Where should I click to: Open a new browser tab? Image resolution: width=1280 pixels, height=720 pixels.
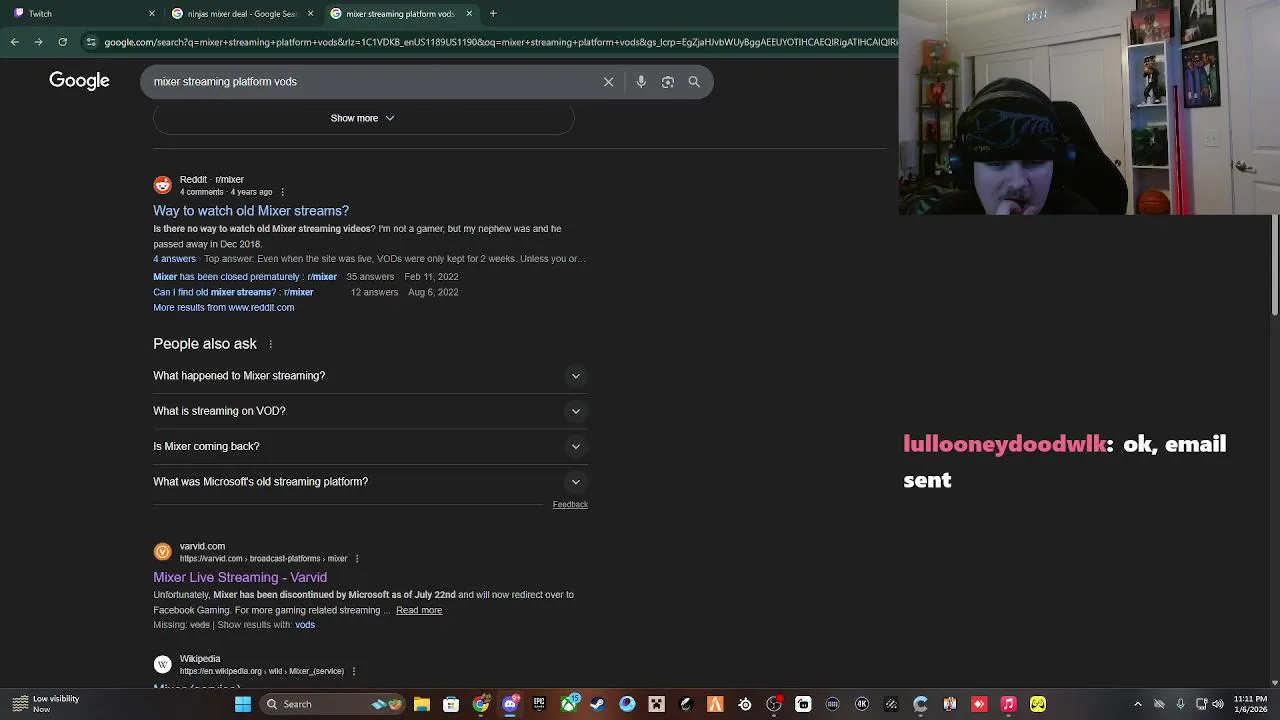click(493, 13)
